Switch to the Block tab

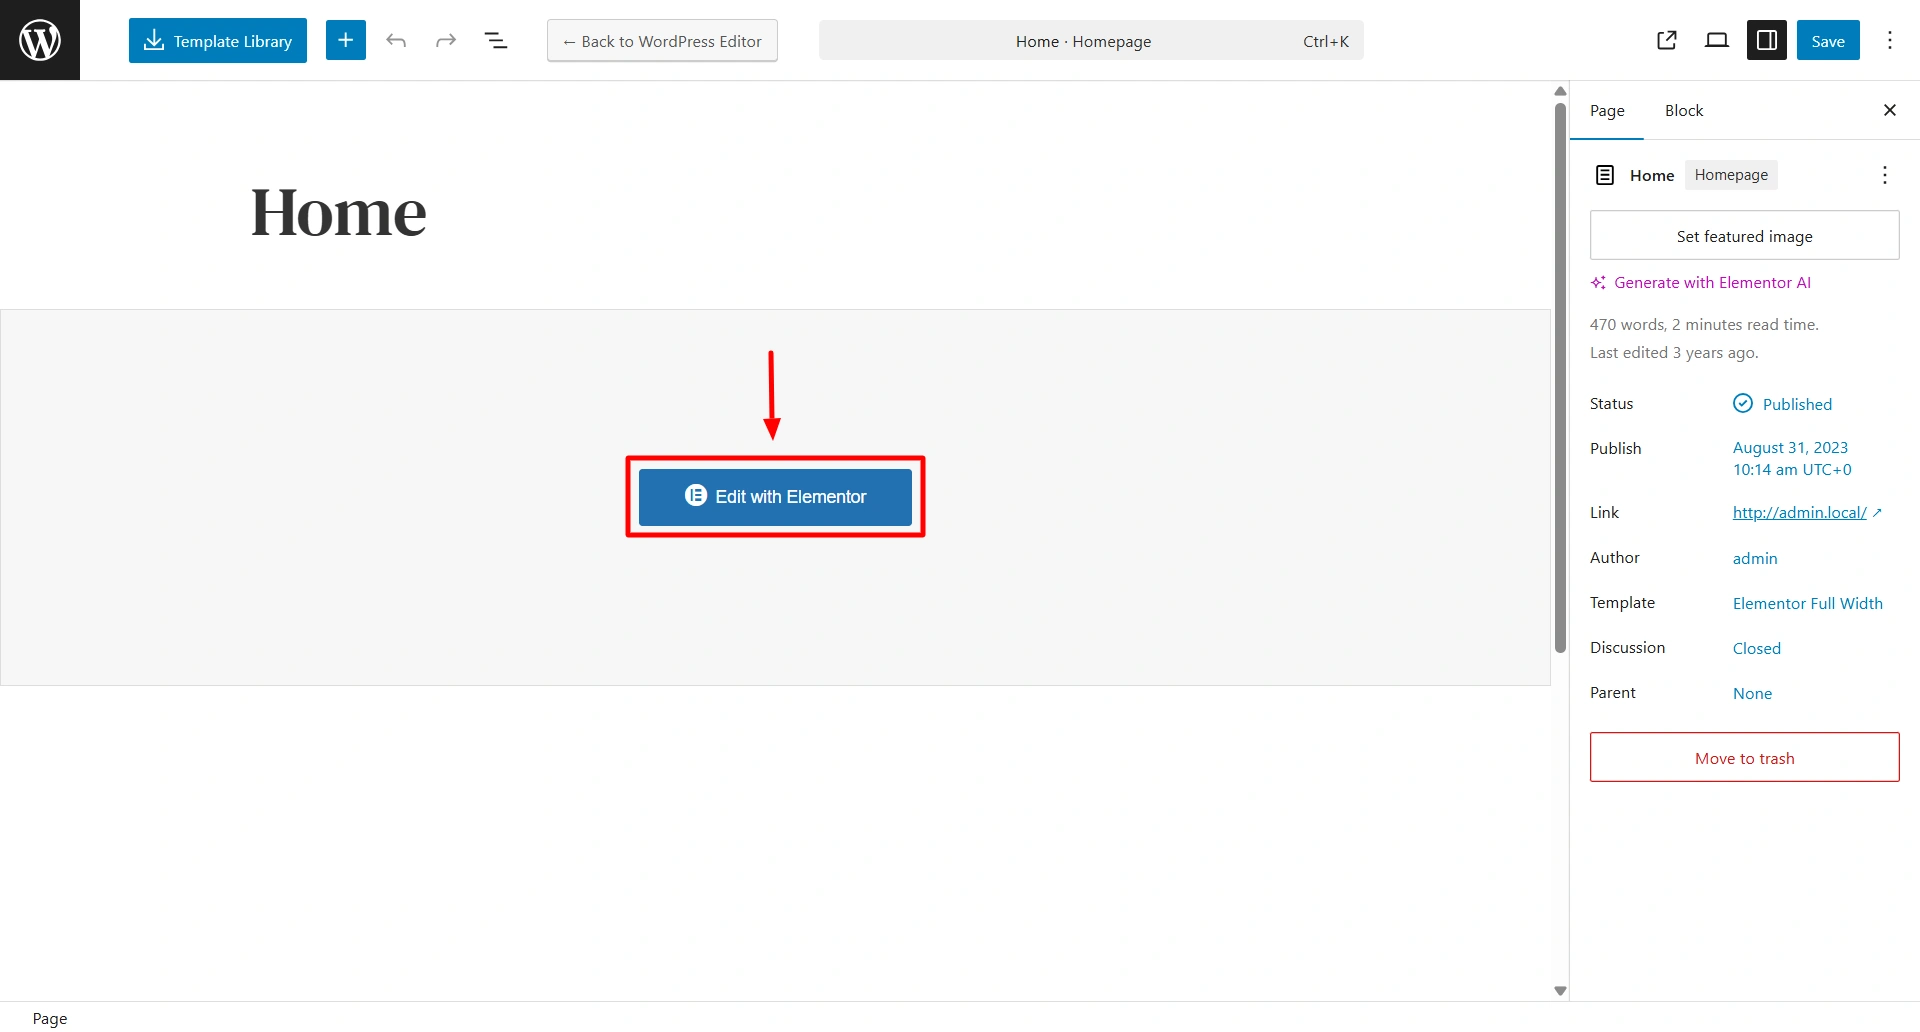pyautogui.click(x=1684, y=110)
